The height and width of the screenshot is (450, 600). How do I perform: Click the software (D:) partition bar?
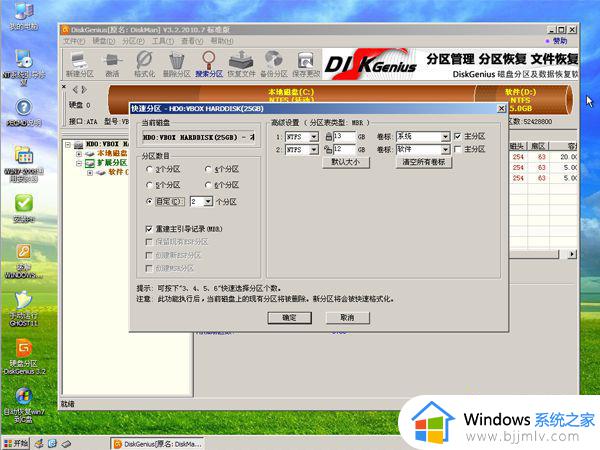523,99
